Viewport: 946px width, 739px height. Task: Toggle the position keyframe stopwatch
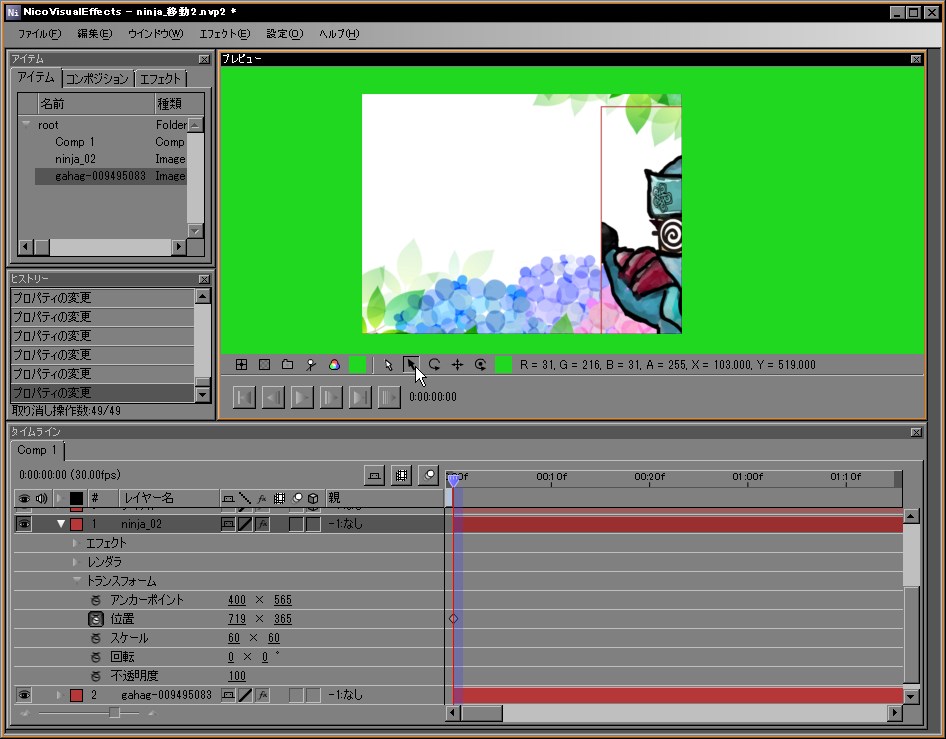coord(96,619)
